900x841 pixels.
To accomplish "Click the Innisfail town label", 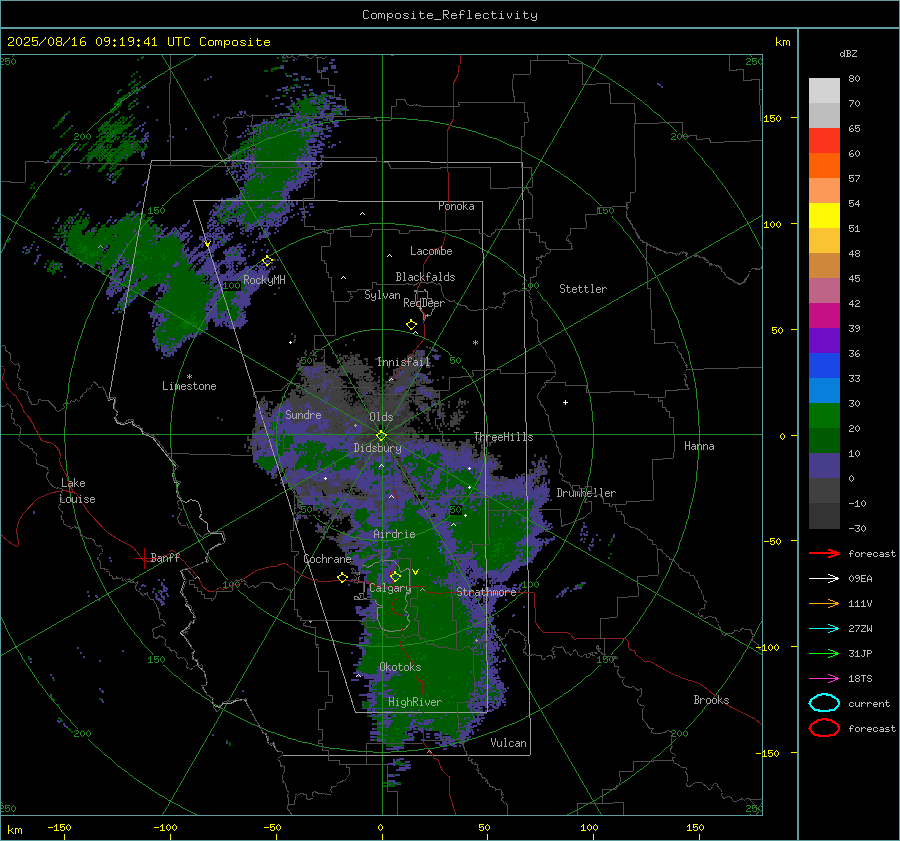I will coord(404,362).
